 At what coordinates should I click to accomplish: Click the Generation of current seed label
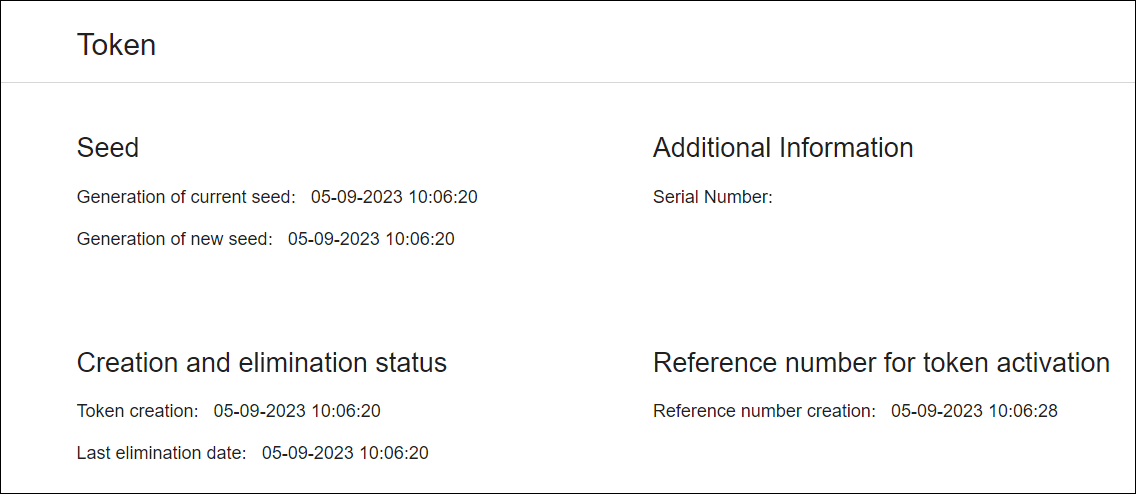point(186,197)
